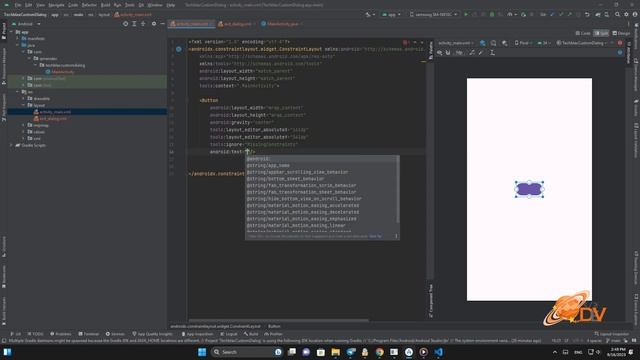The height and width of the screenshot is (360, 640).
Task: Switch editor to Code view mode
Action: tap(583, 33)
